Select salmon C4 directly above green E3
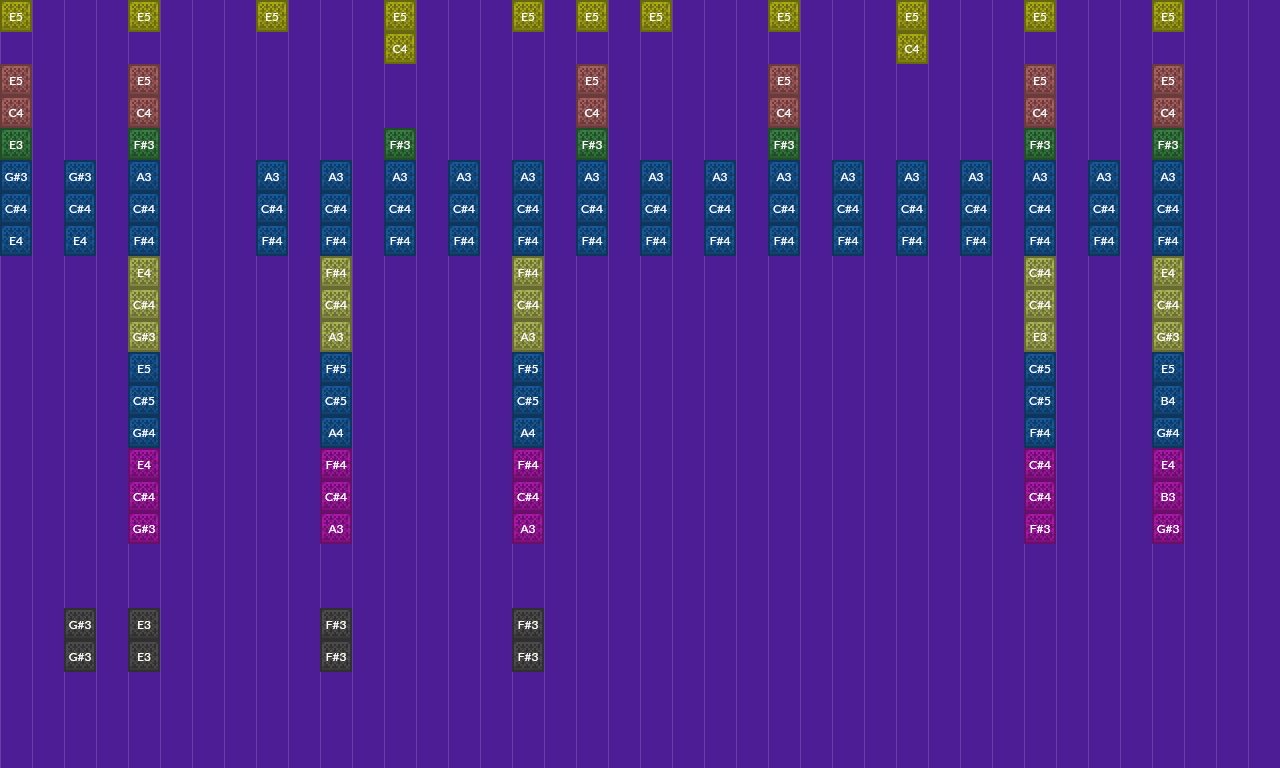 click(16, 113)
